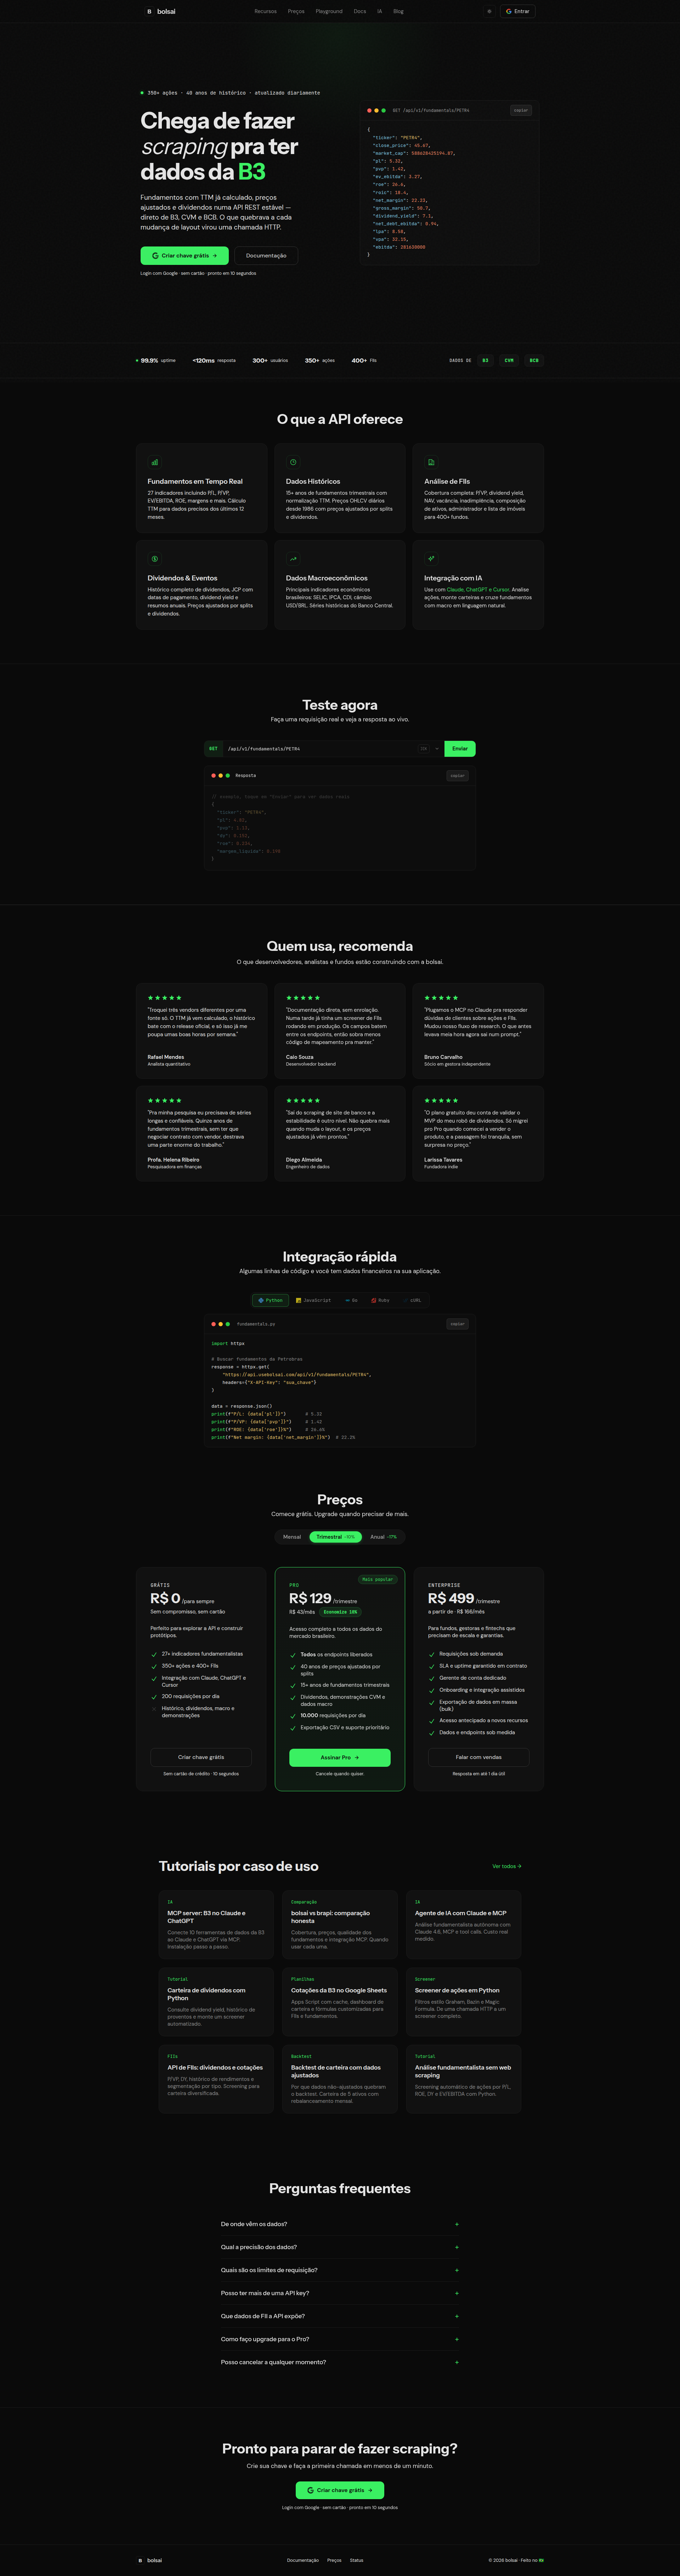Switch to the Go code tab
The image size is (680, 2576).
click(351, 1300)
